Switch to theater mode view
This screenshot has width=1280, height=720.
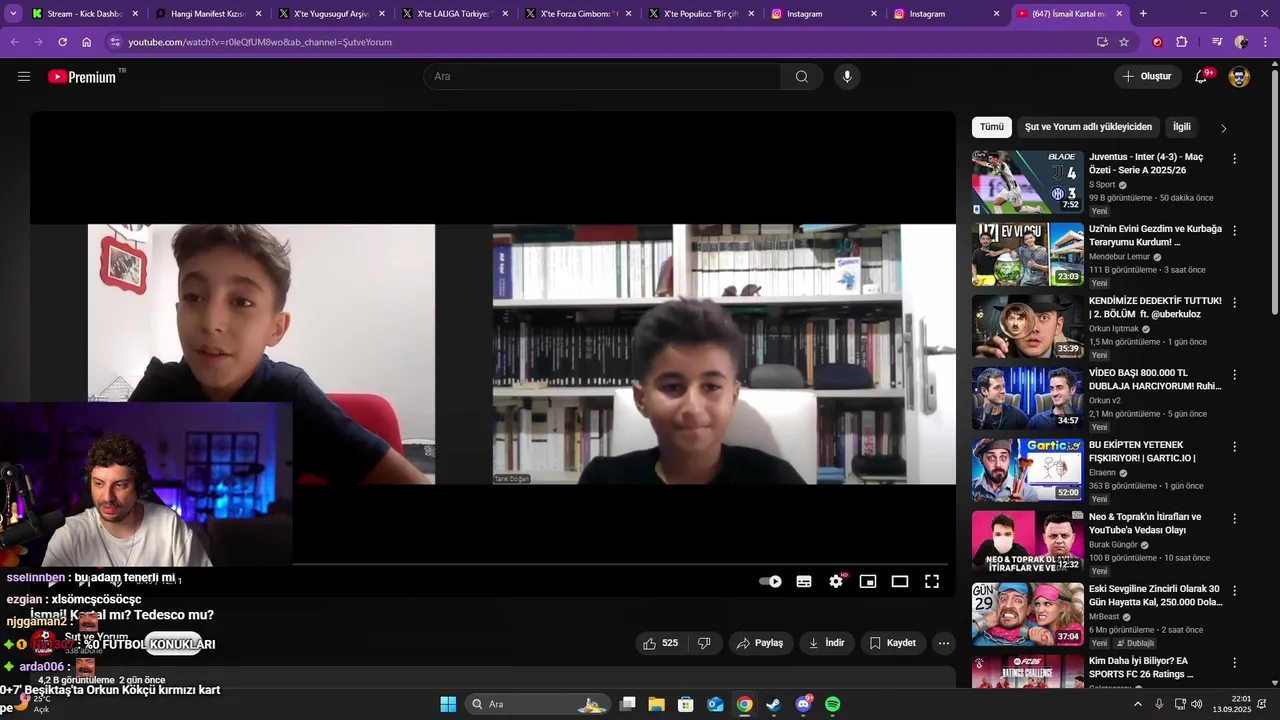click(x=900, y=581)
